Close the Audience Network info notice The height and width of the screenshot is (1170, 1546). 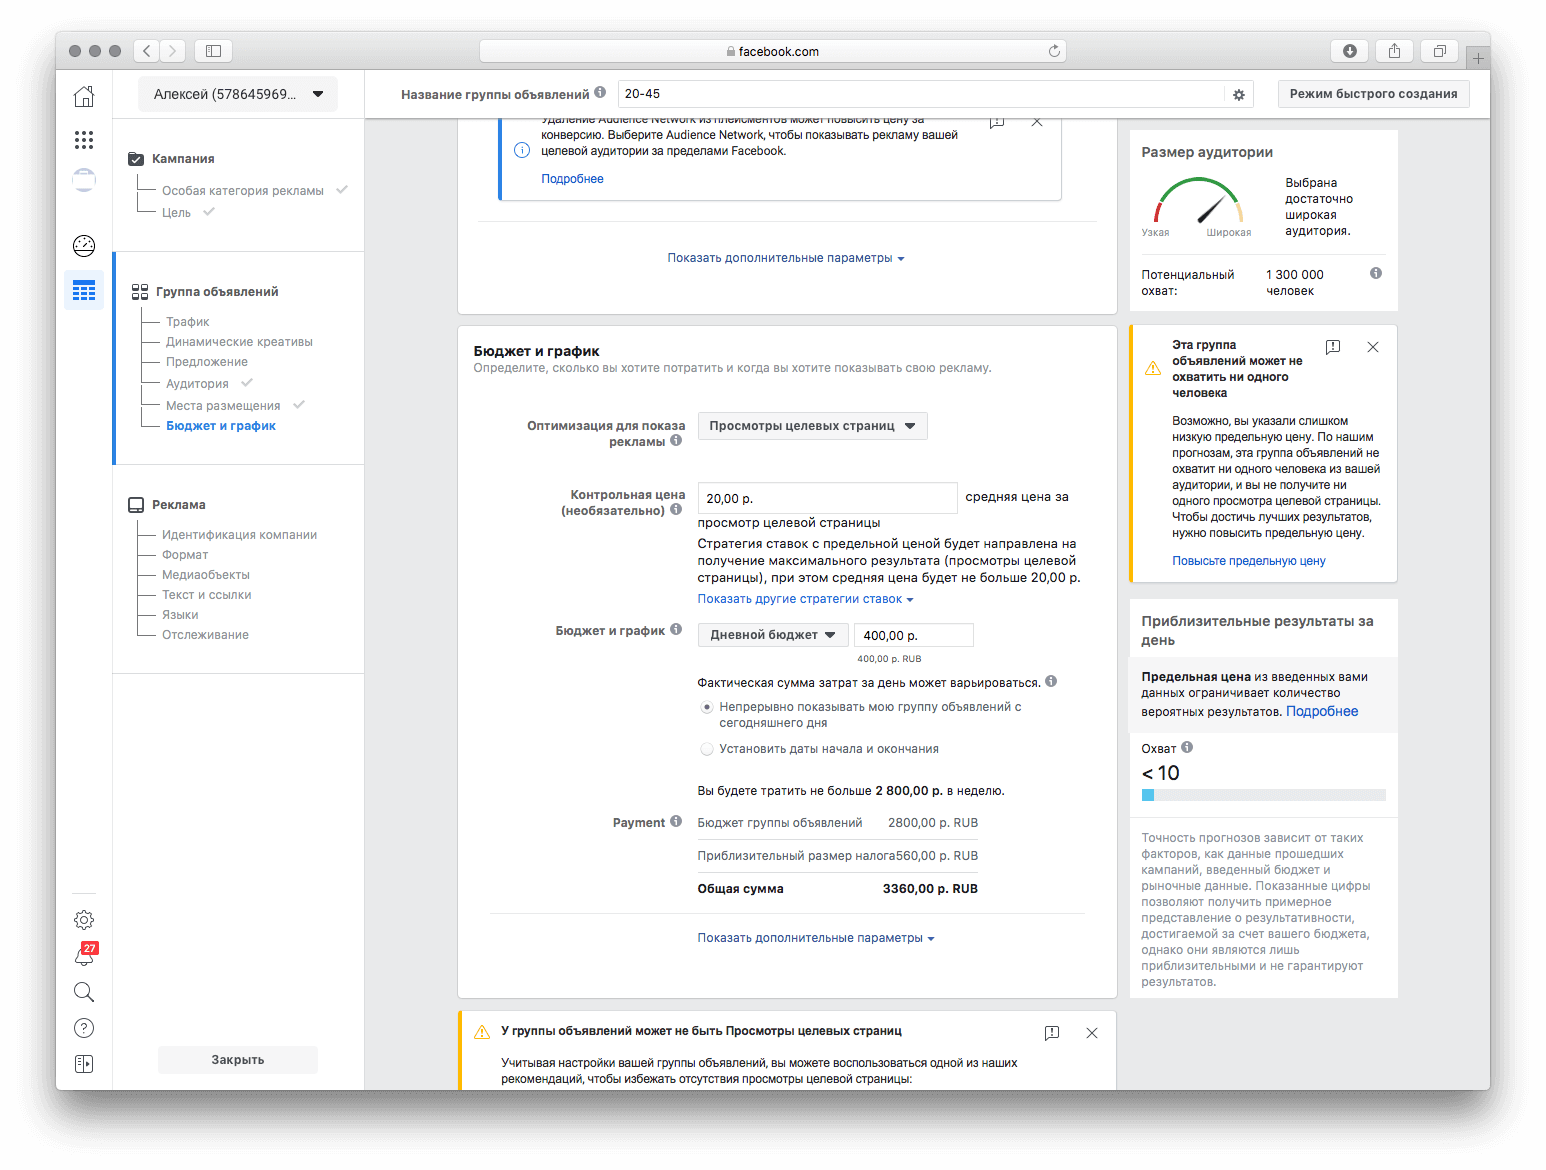pos(1037,122)
